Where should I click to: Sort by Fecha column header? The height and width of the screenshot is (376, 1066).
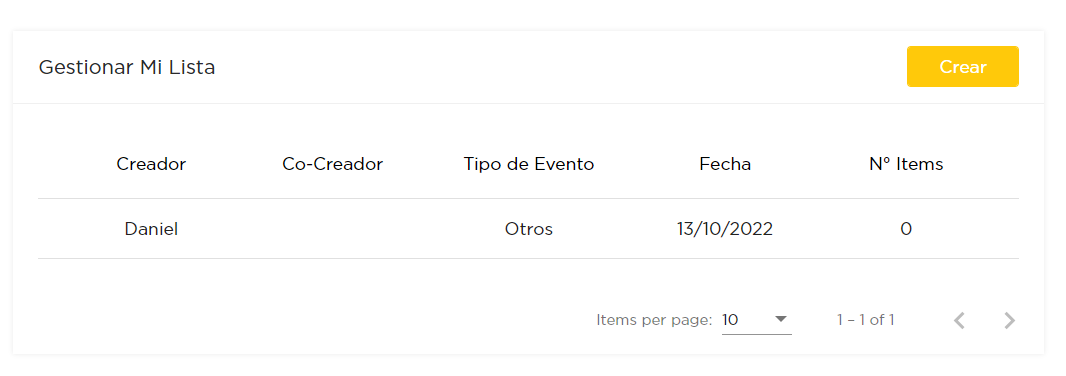(725, 164)
